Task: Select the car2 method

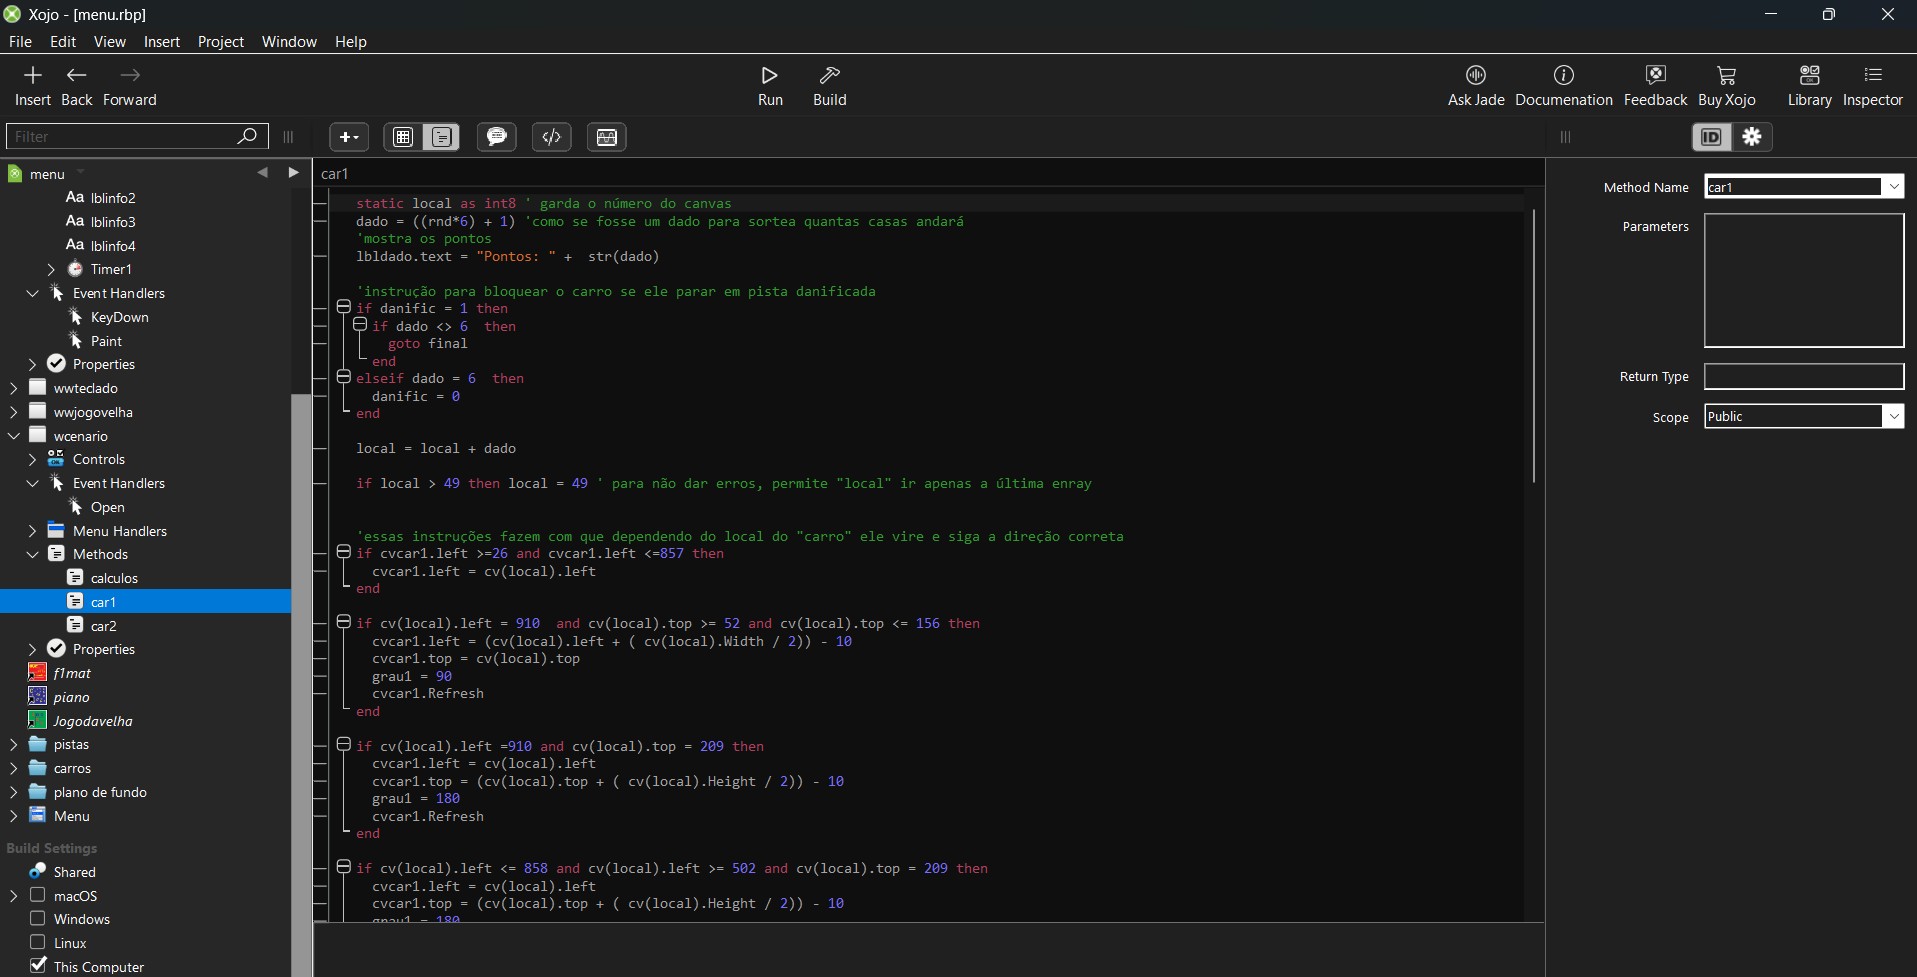Action: (x=103, y=626)
